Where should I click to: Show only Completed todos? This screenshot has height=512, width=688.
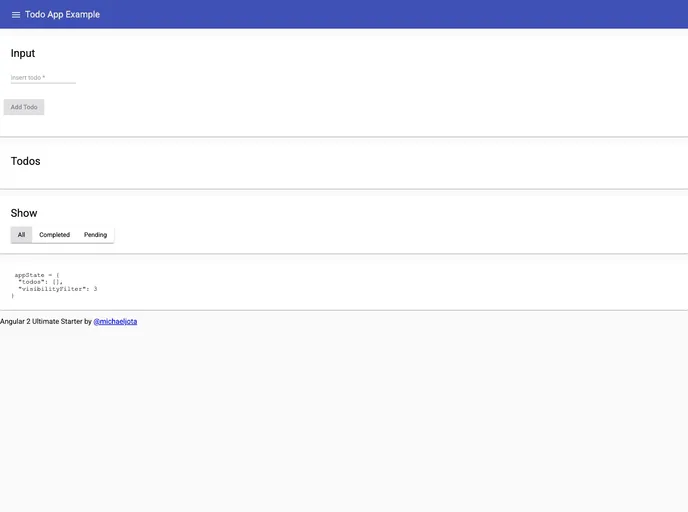tap(54, 235)
